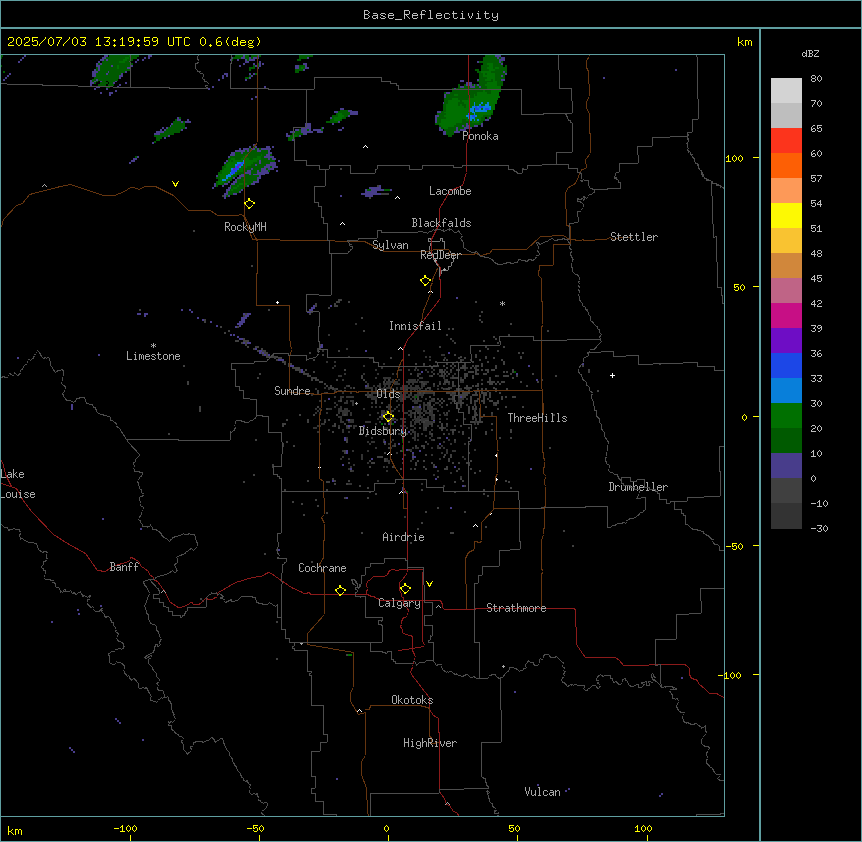Click the Base_Reflectivity title
Screen dimensions: 862x842
(x=431, y=15)
